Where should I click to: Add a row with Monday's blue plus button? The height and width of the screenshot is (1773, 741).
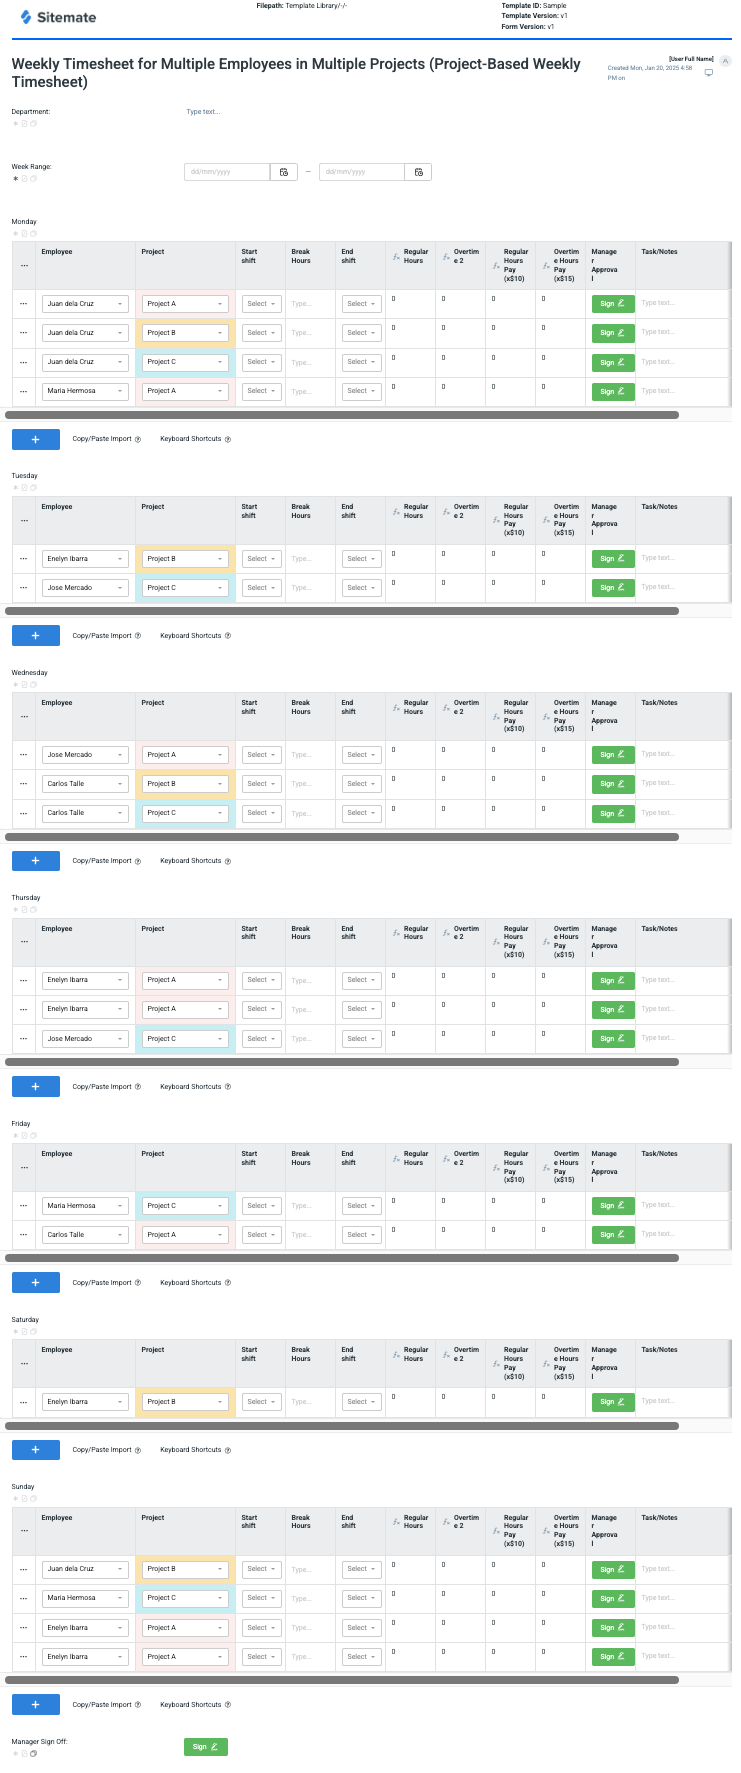pyautogui.click(x=36, y=439)
